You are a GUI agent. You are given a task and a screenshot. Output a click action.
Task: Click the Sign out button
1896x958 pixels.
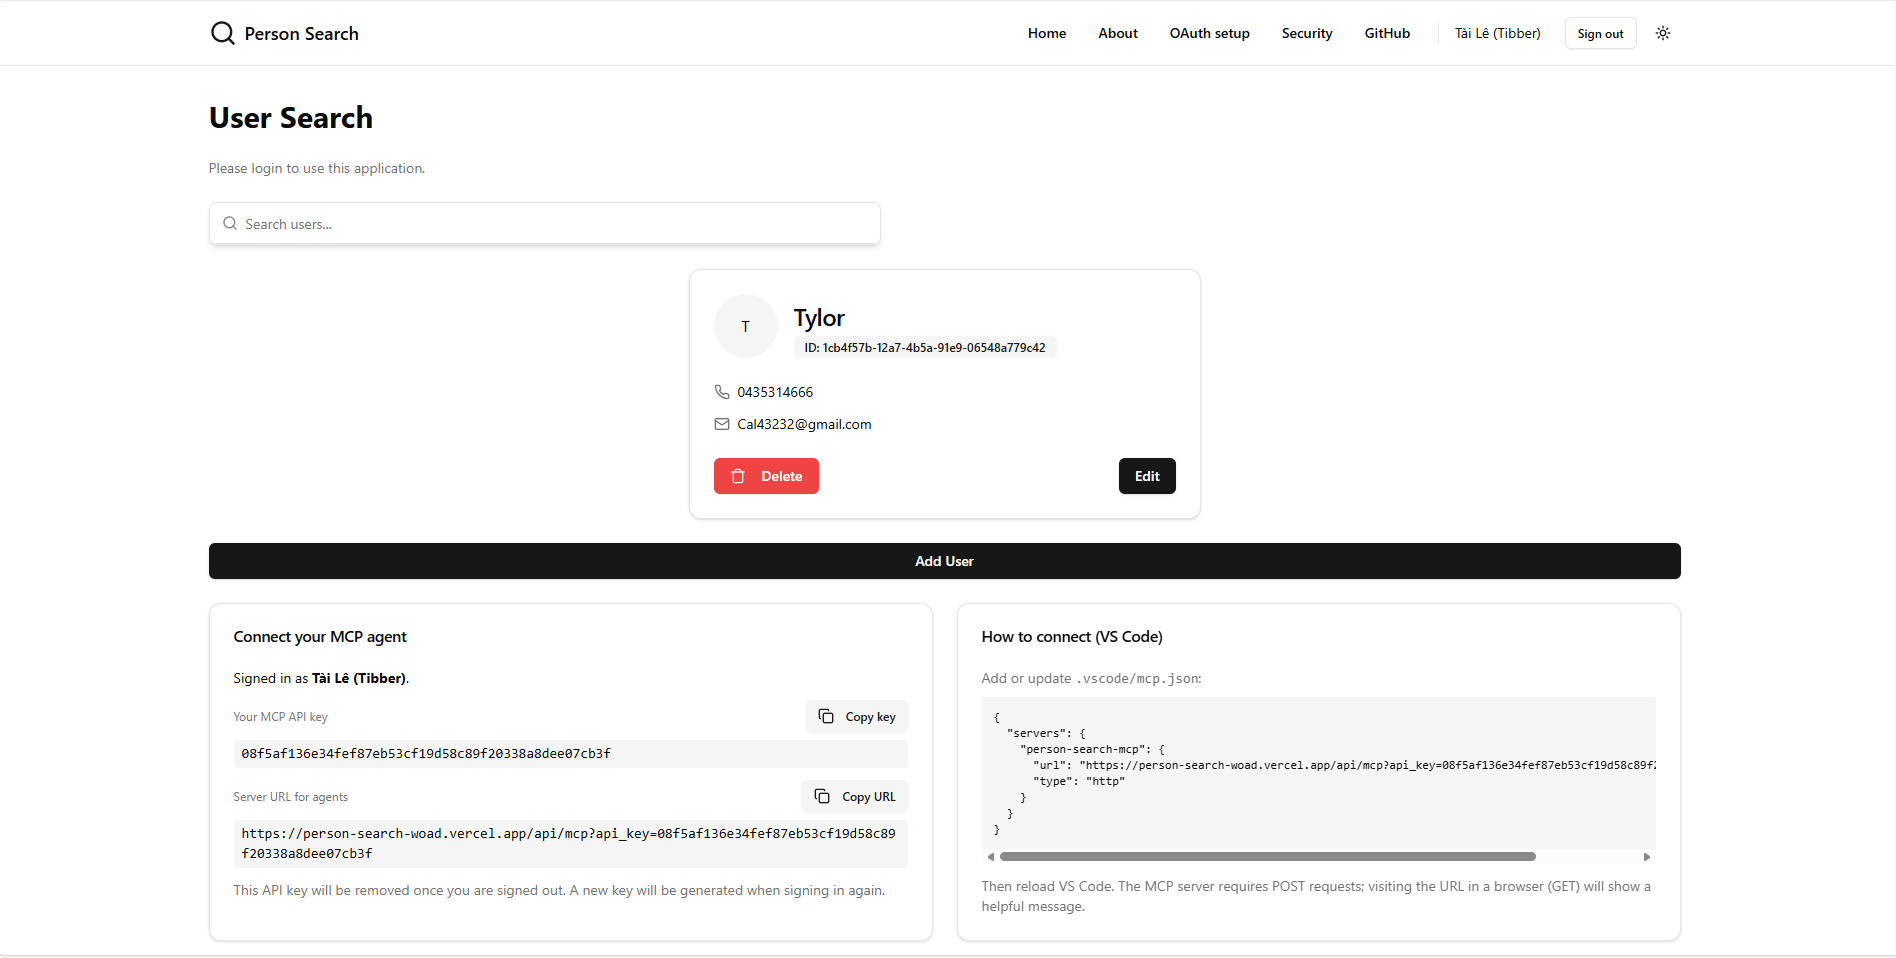point(1600,33)
